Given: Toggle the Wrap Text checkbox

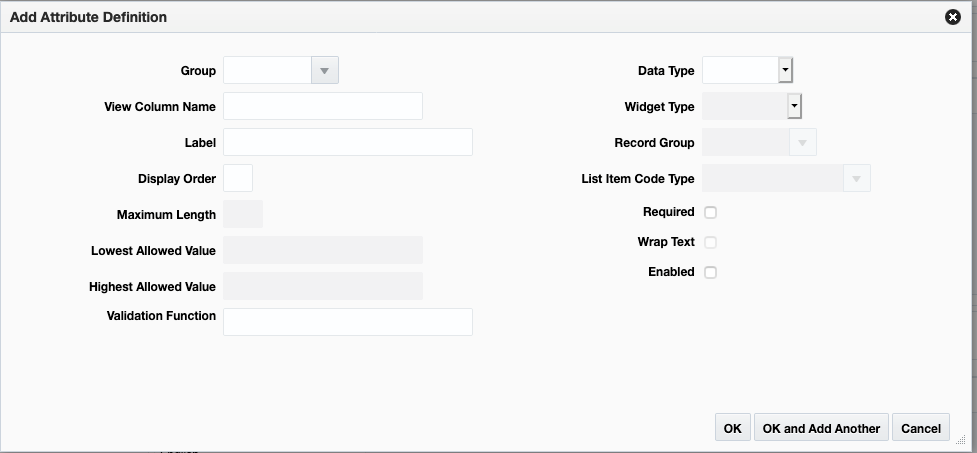Looking at the screenshot, I should [x=710, y=242].
